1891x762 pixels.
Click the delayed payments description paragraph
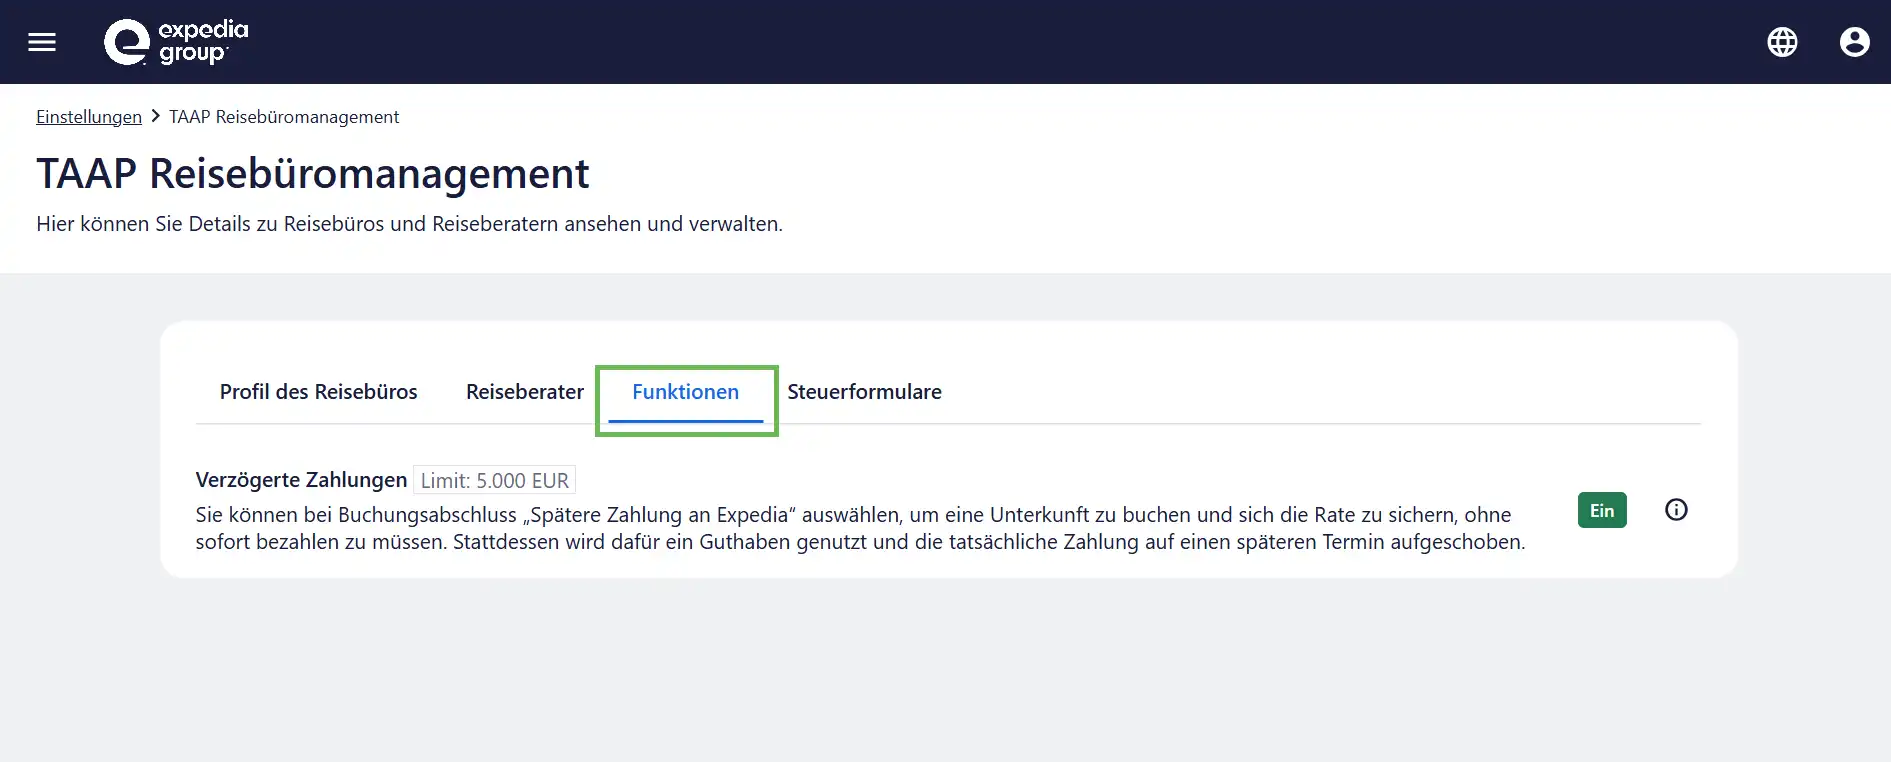tap(860, 529)
